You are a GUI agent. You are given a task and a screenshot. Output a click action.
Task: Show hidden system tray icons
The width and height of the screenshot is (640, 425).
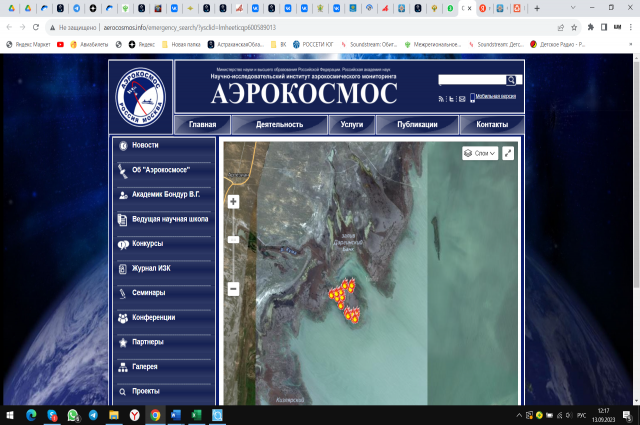[x=519, y=415]
